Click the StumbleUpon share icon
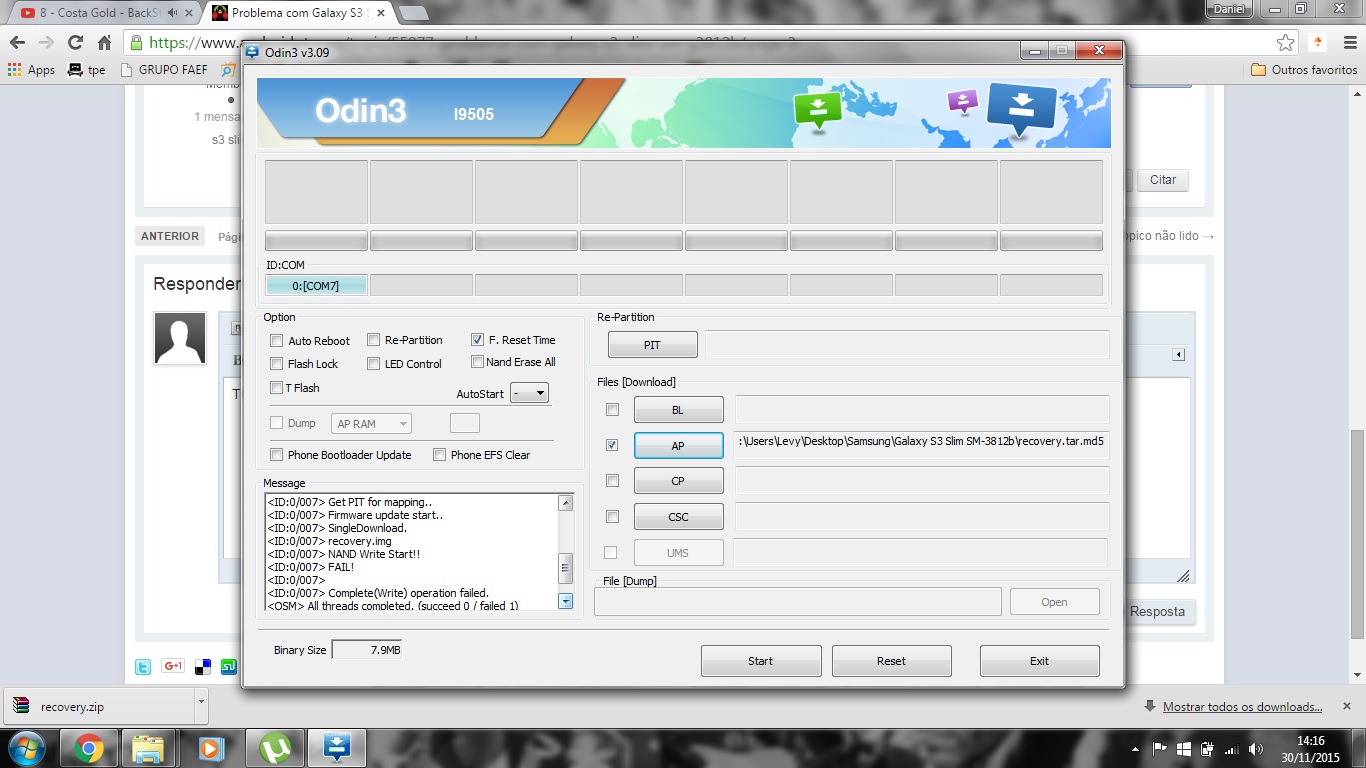 pyautogui.click(x=229, y=667)
